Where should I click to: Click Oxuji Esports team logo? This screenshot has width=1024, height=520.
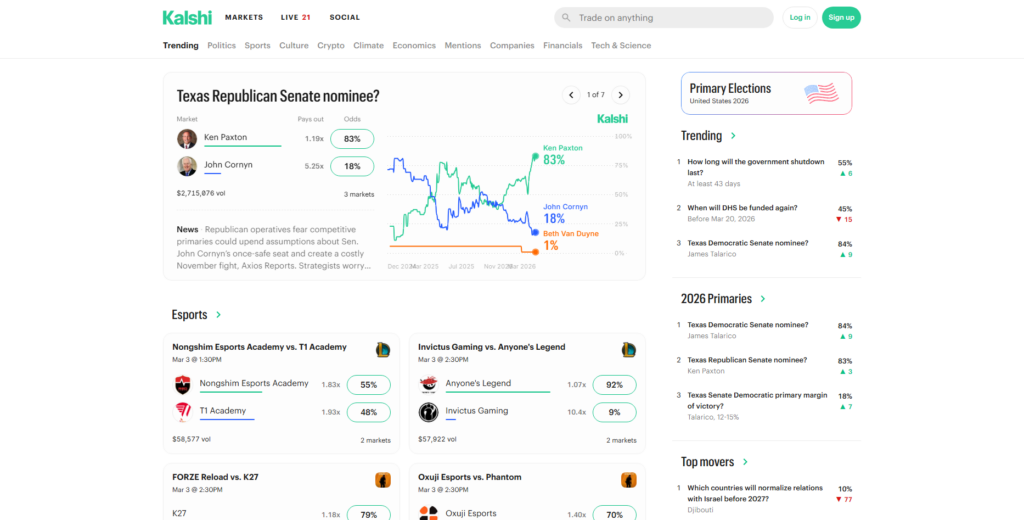point(428,513)
